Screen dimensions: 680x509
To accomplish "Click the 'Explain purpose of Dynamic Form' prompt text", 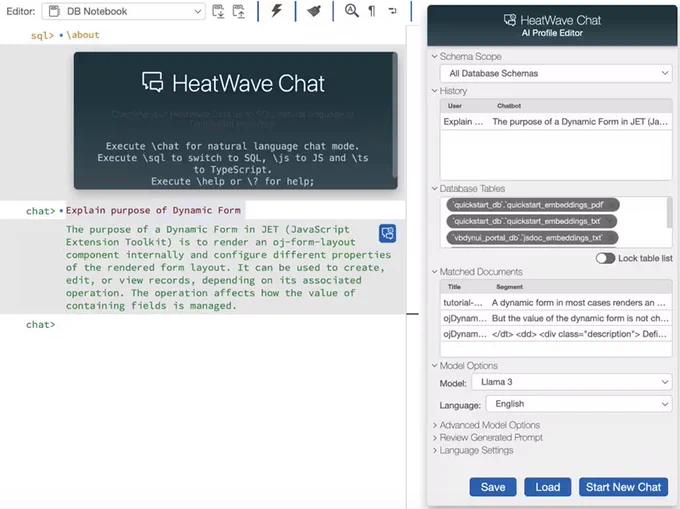I will [x=153, y=210].
